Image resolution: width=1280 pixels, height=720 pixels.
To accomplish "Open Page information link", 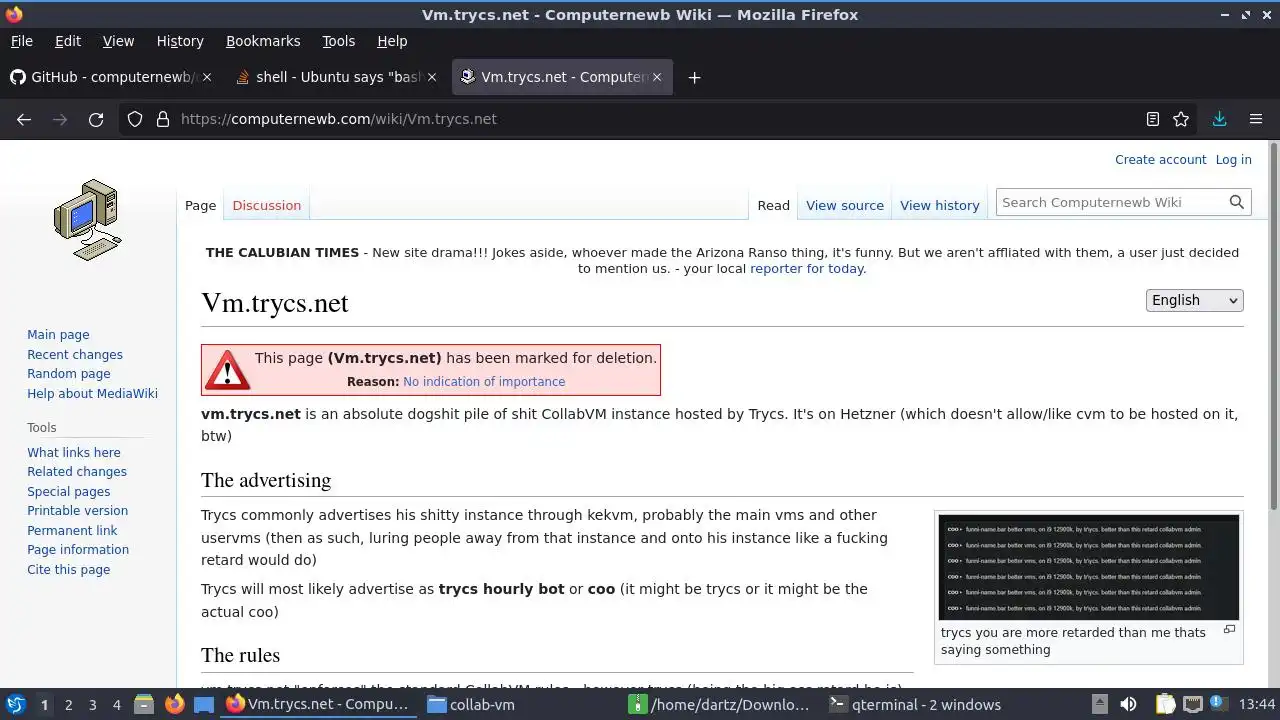I will [x=78, y=550].
